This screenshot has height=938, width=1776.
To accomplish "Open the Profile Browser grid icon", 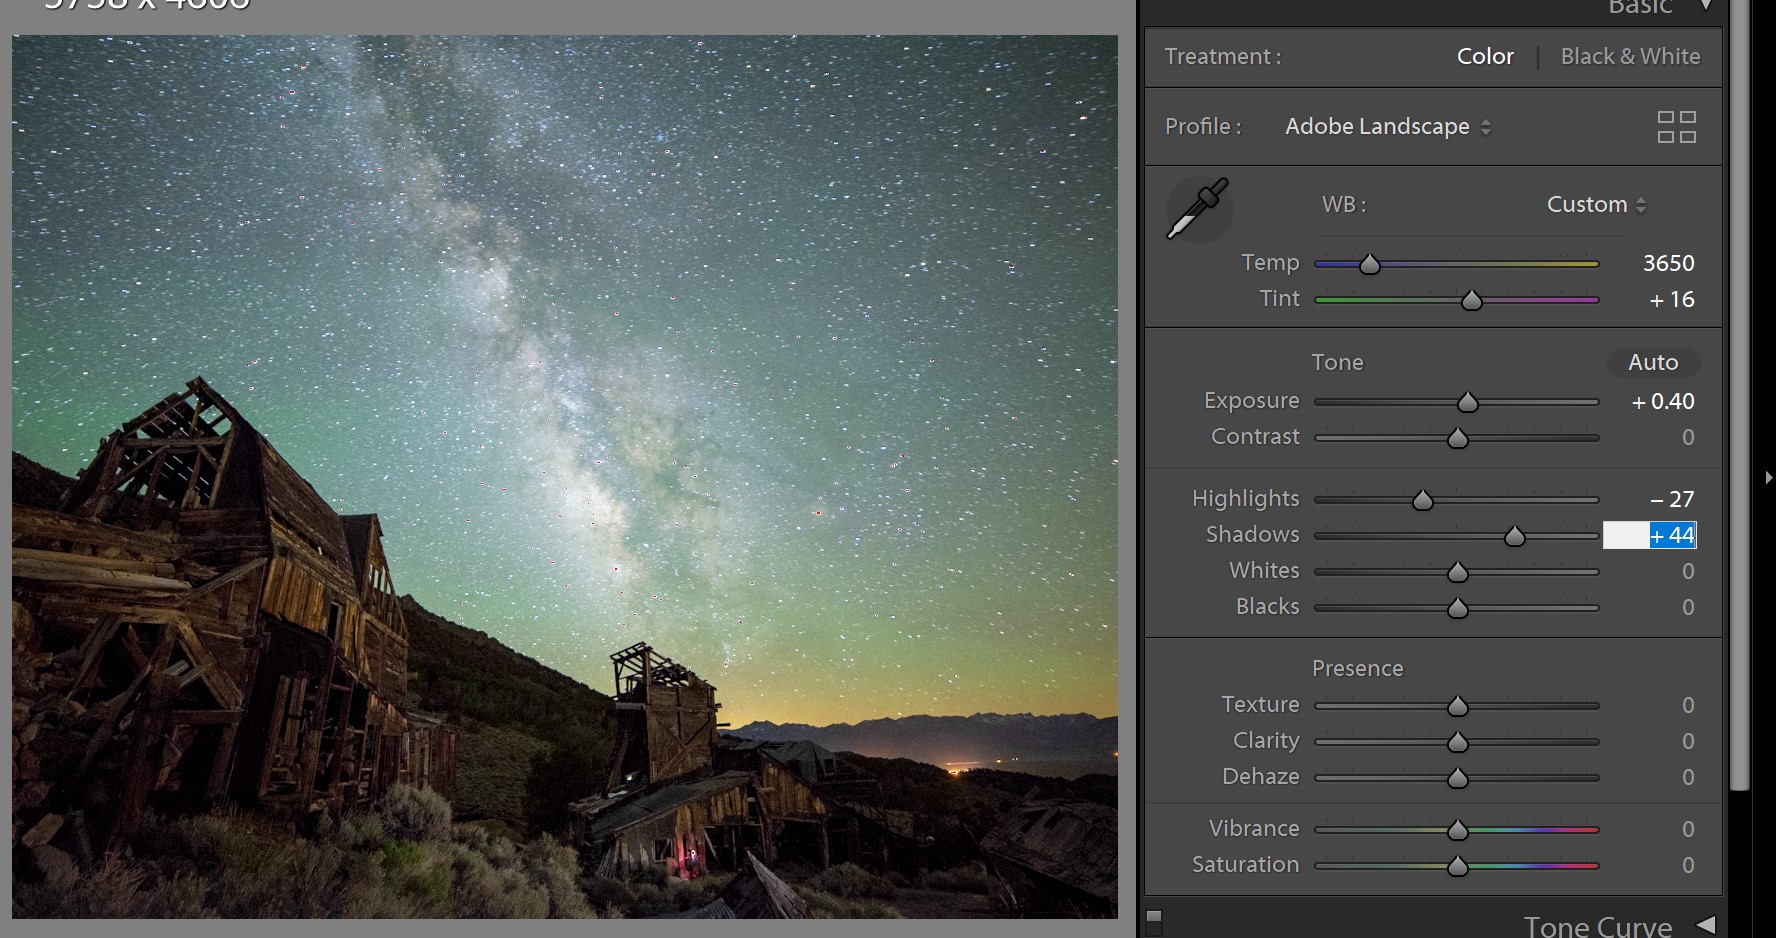I will click(x=1678, y=126).
